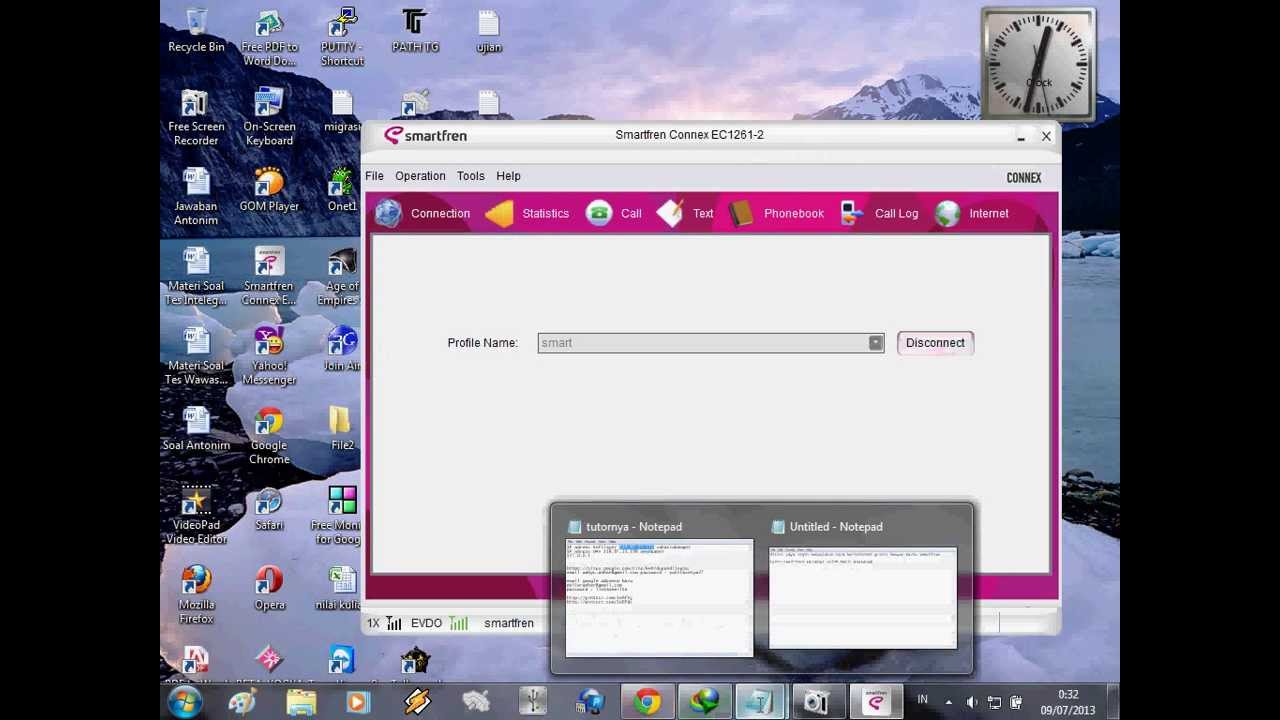Viewport: 1280px width, 720px height.
Task: Select the Onet1 game icon on desktop
Action: [342, 191]
